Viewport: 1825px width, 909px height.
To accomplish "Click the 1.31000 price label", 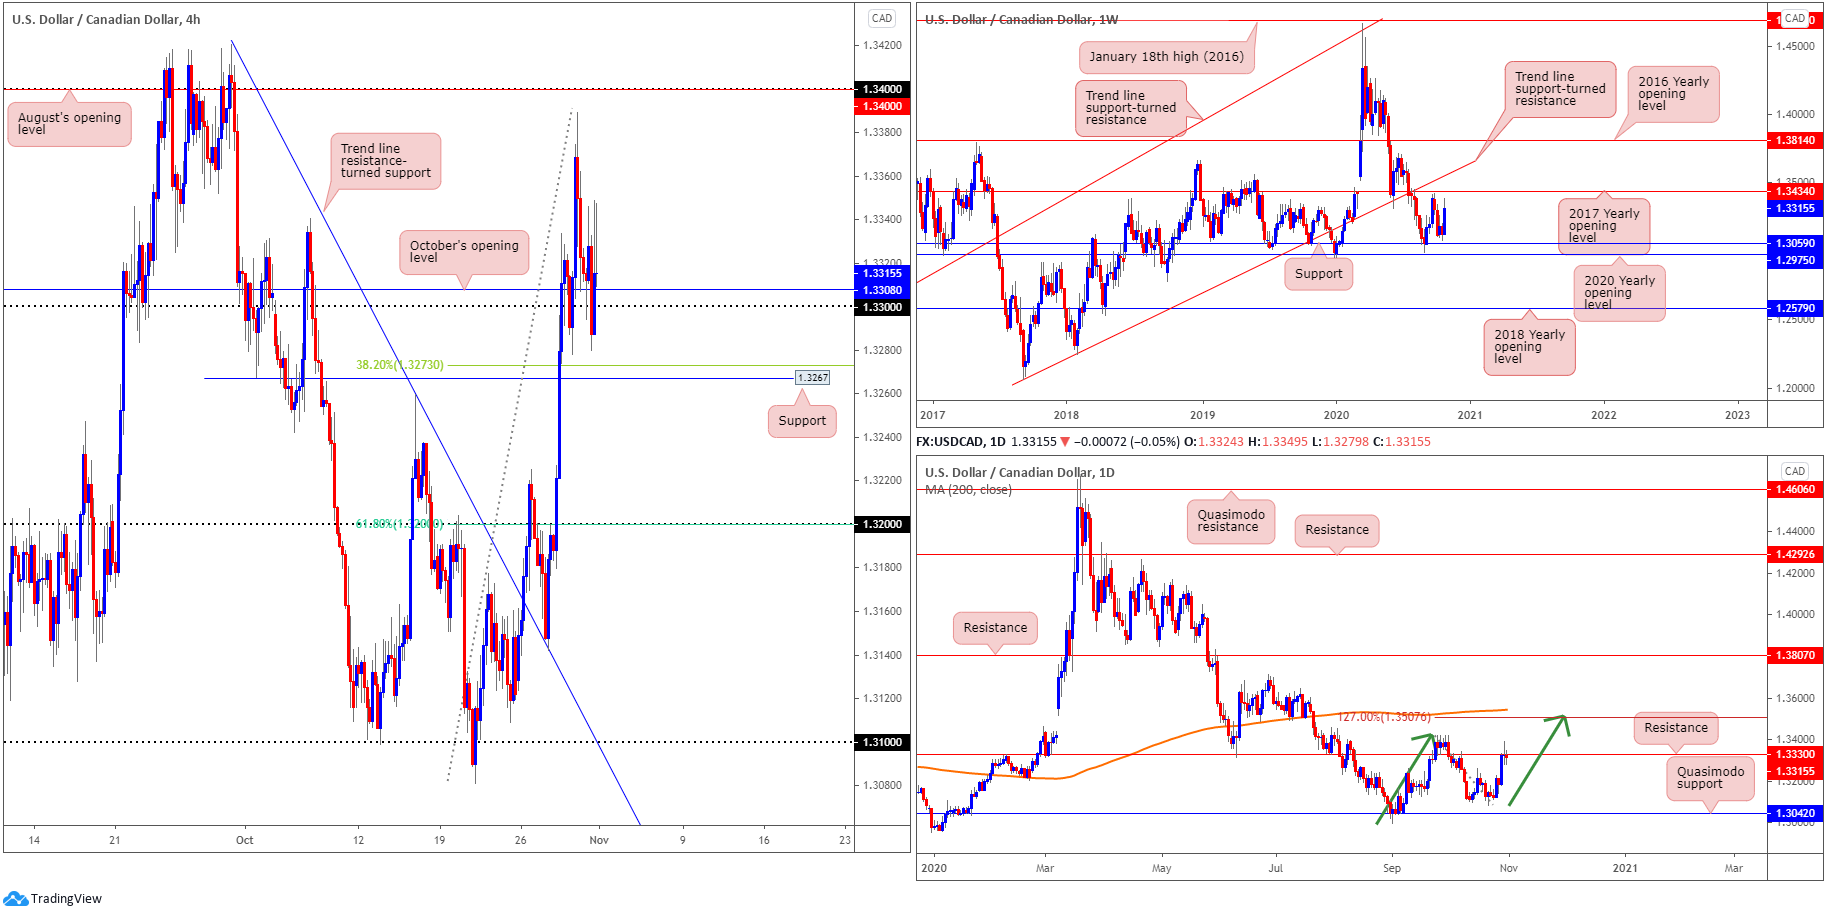I will (882, 742).
